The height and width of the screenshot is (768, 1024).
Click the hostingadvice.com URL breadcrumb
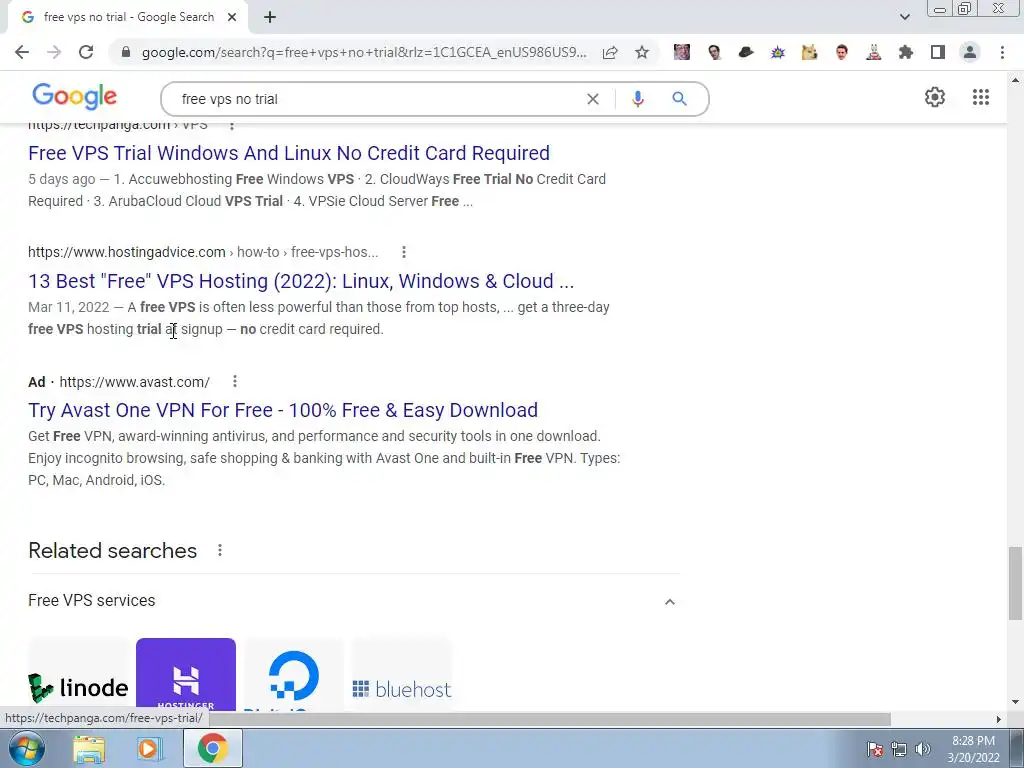coord(203,252)
